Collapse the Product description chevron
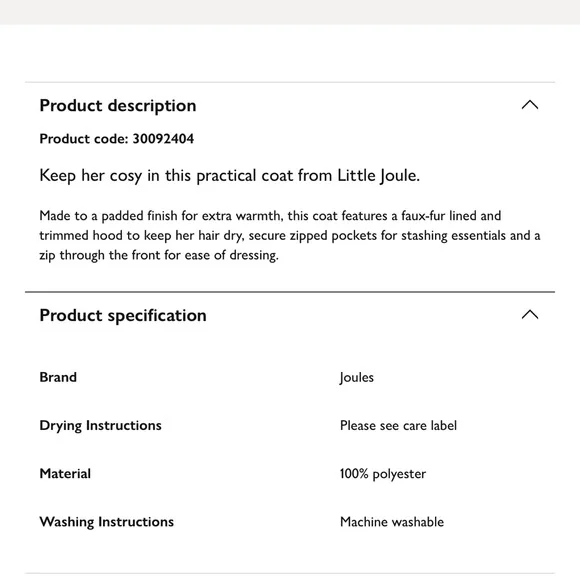580x580 pixels. (530, 105)
